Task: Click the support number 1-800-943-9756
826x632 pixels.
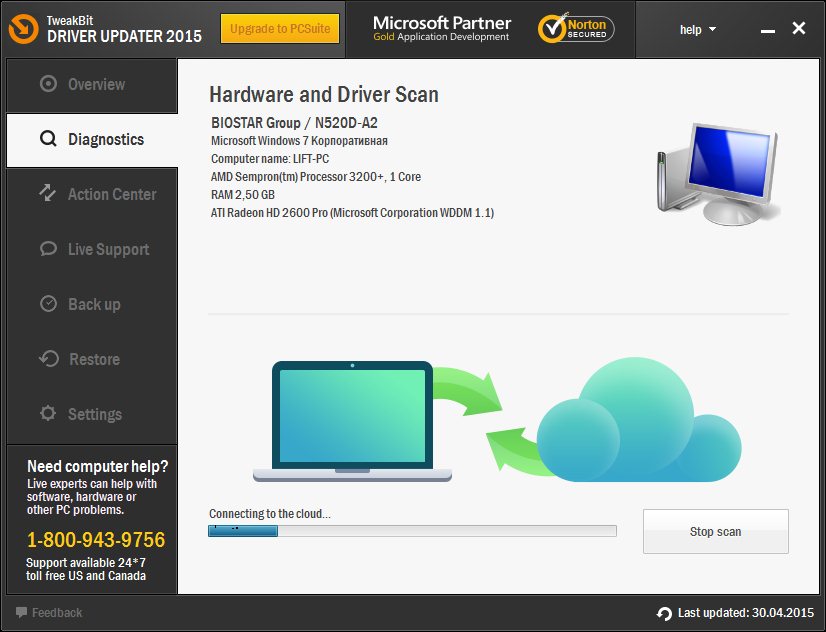Action: (x=96, y=540)
